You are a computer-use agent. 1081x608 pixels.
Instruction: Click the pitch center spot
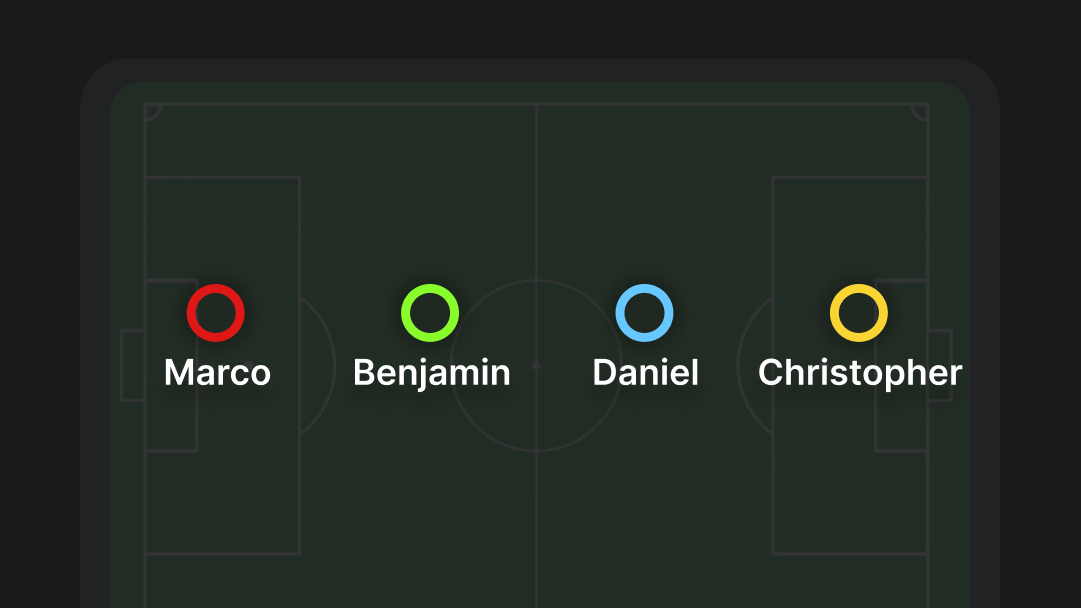click(x=536, y=365)
